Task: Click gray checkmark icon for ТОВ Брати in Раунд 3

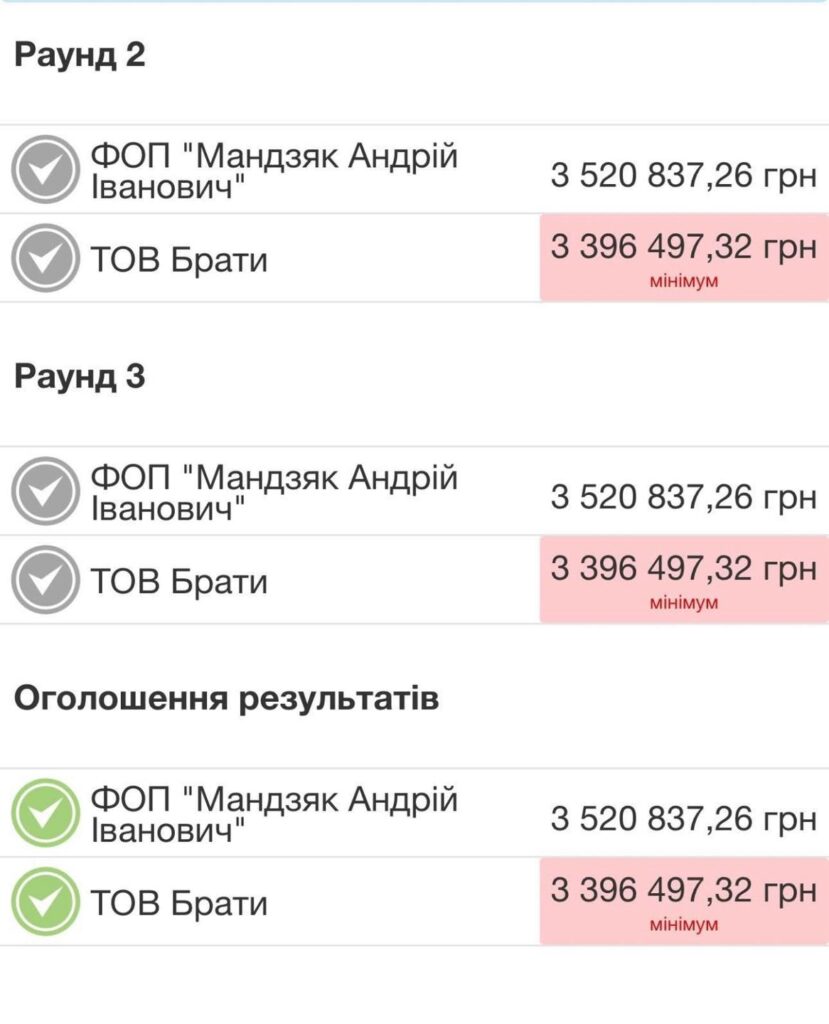Action: 45,579
